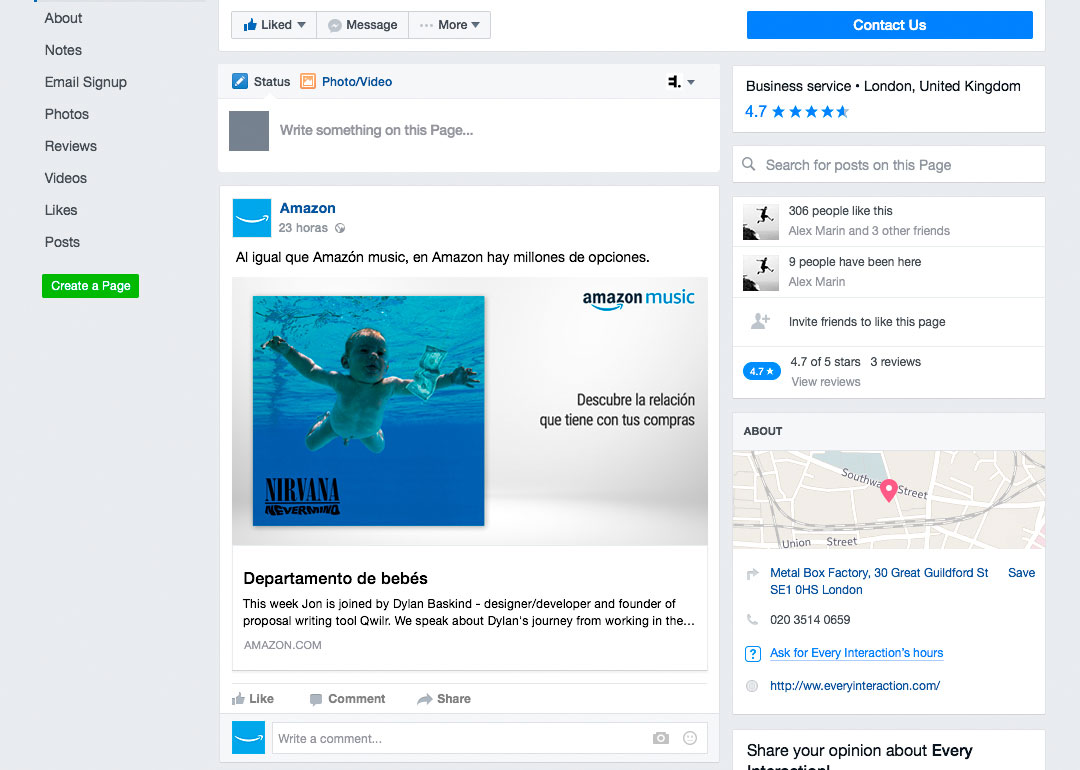Select the Status composer tab
Image resolution: width=1080 pixels, height=770 pixels.
[x=261, y=81]
